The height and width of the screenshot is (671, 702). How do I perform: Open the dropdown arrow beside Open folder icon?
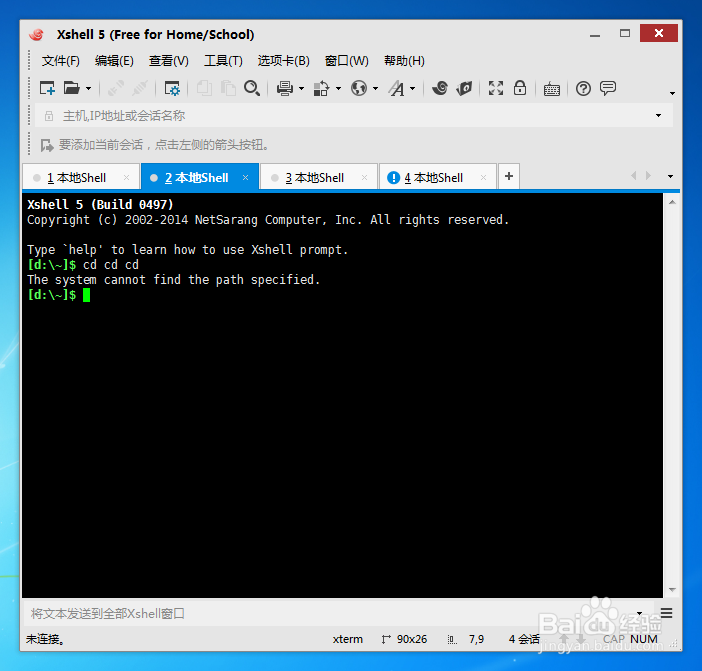tap(89, 89)
